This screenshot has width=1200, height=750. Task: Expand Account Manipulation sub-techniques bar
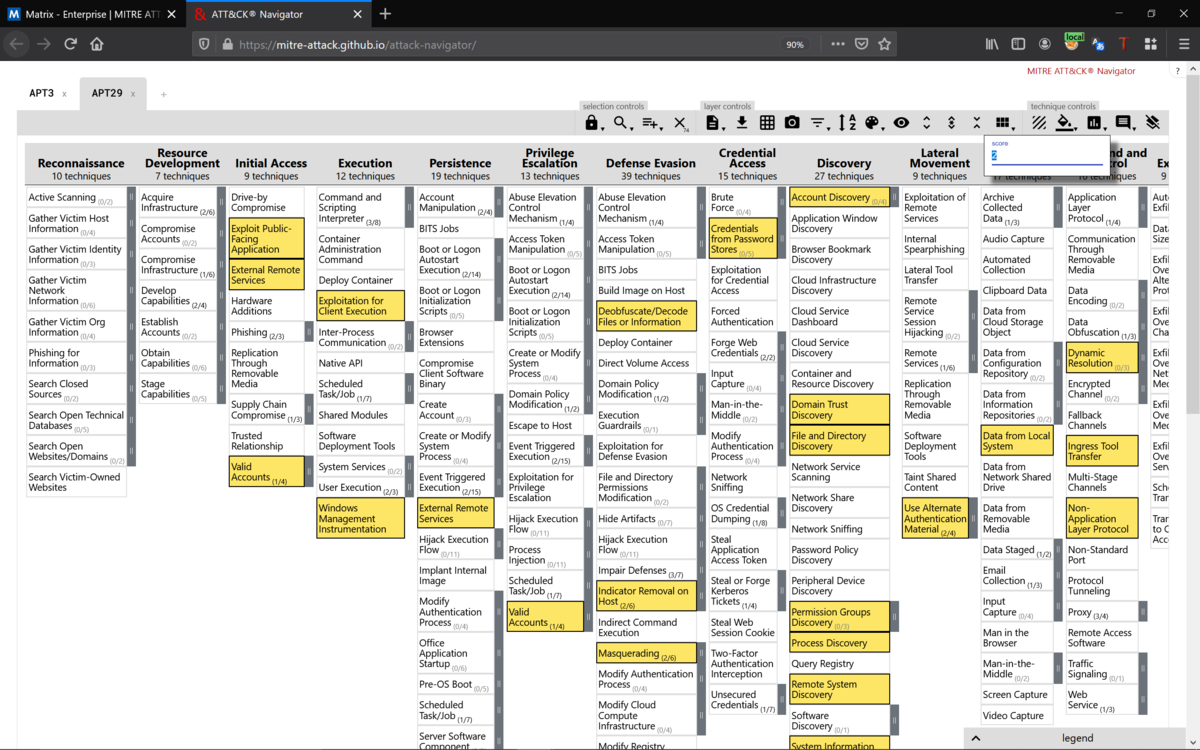497,203
